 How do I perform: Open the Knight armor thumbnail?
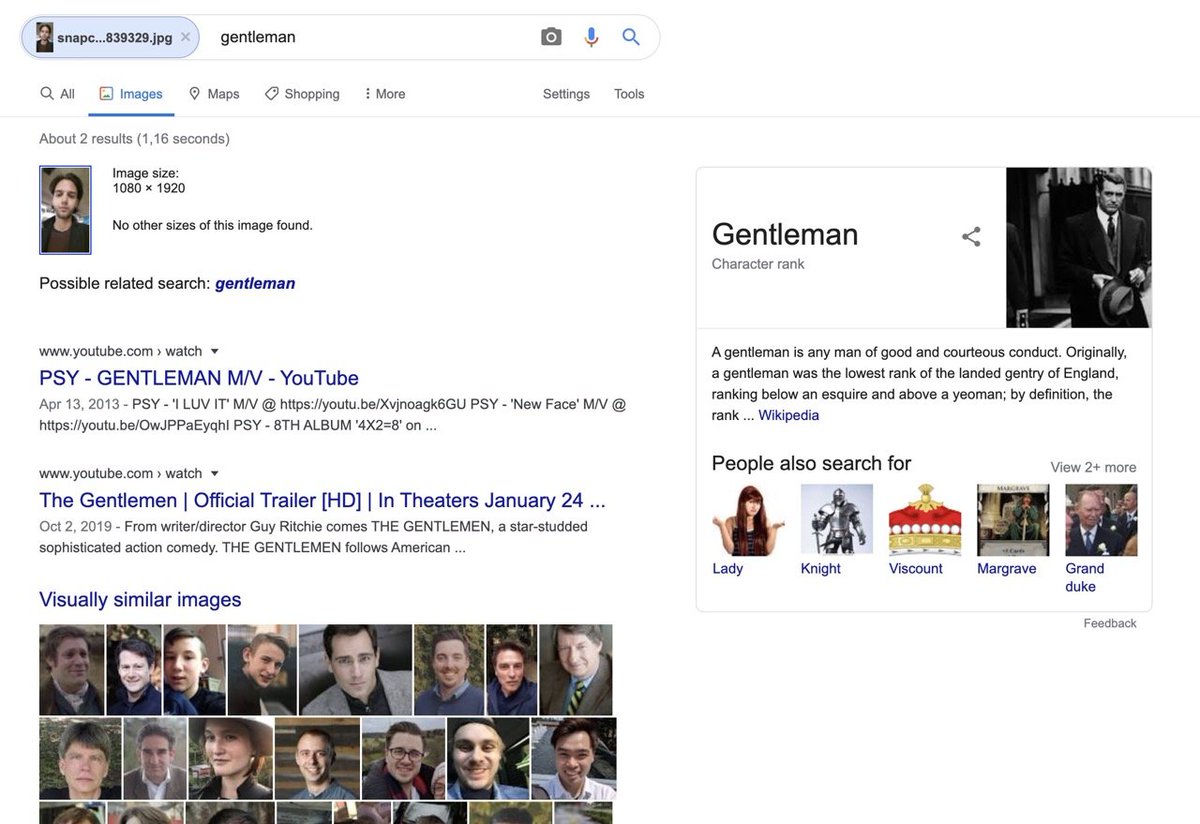837,520
